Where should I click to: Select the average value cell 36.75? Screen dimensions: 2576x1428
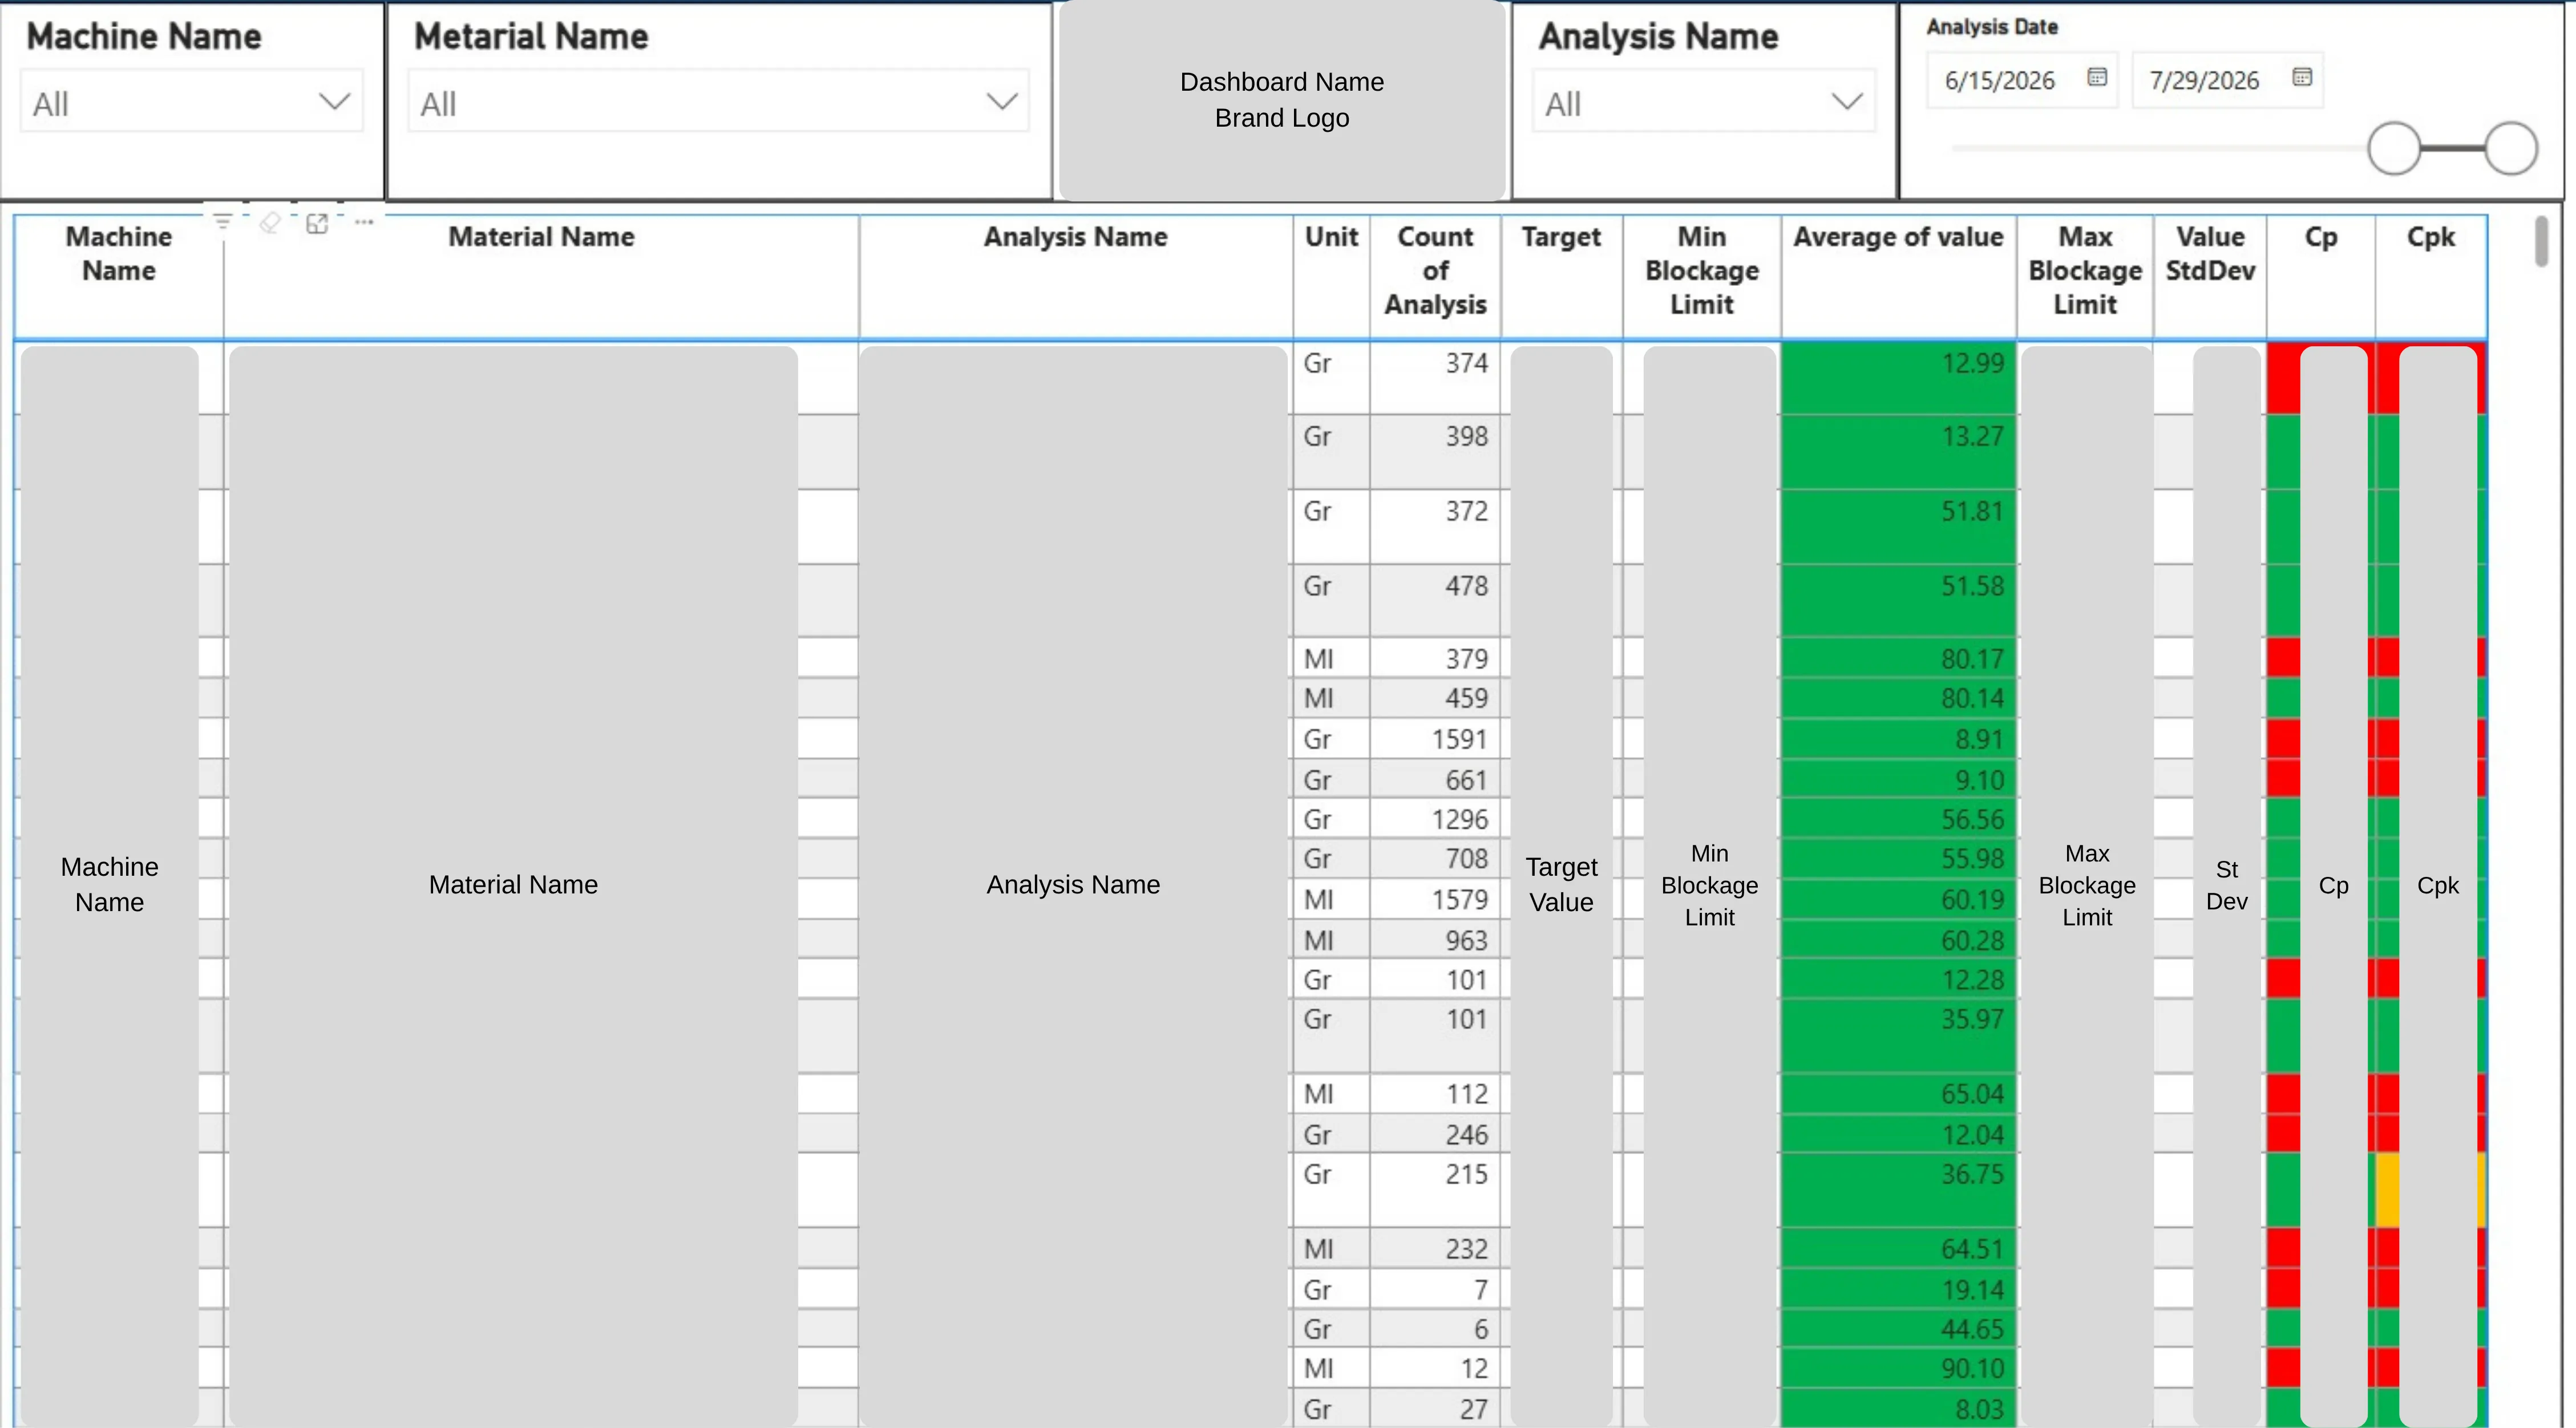point(1898,1189)
